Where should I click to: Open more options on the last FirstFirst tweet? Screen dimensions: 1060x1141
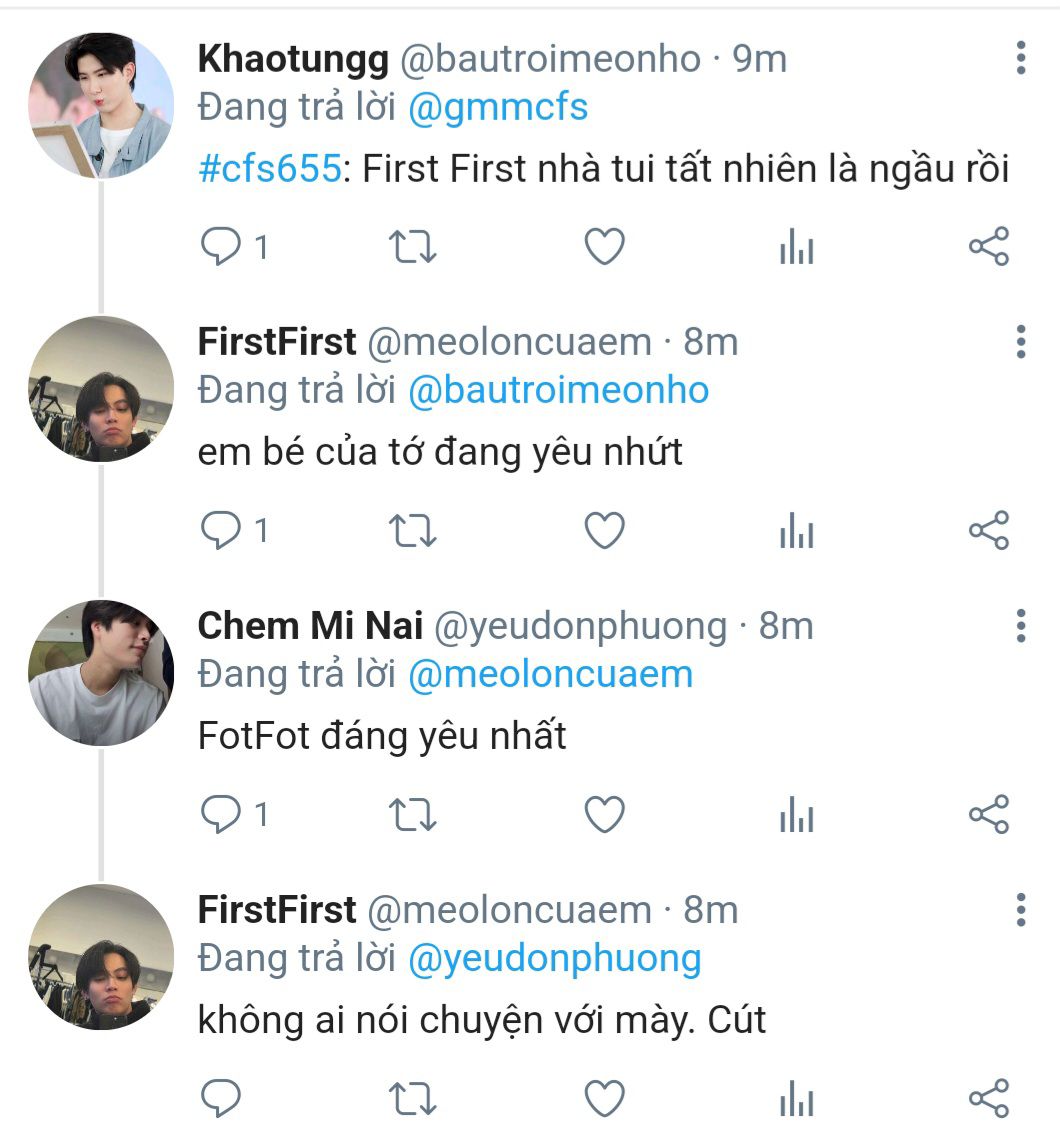click(1020, 910)
